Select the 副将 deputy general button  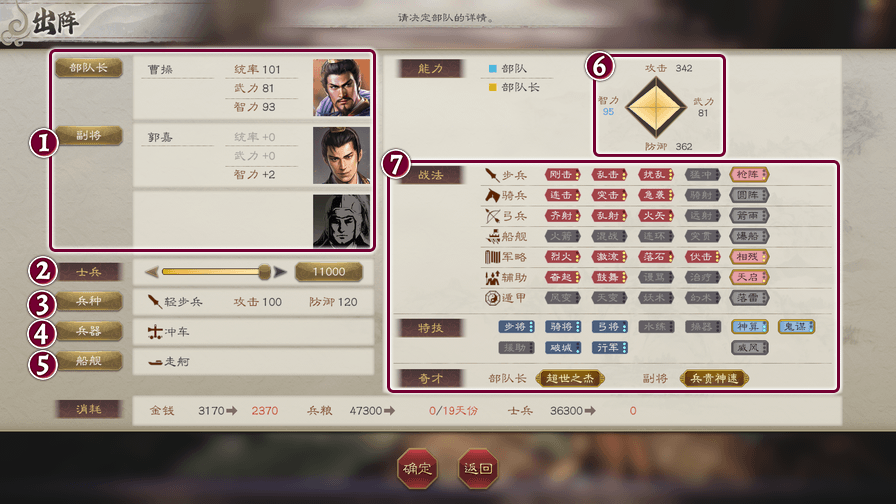[x=89, y=135]
